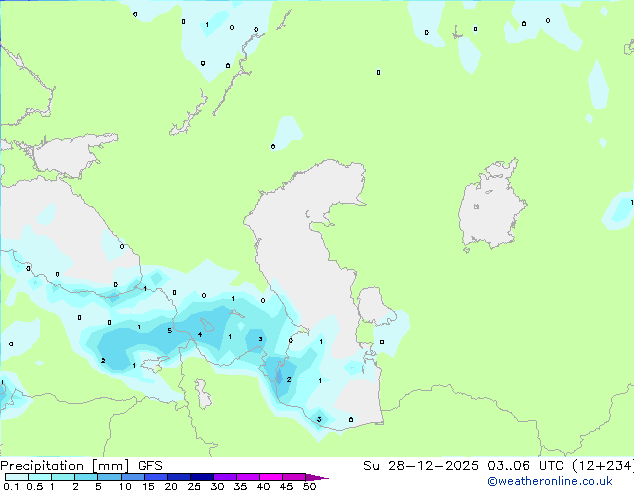The height and width of the screenshot is (490, 634).
Task: Click the 0.1–0.5 mm legend swatch
Action: 17,477
